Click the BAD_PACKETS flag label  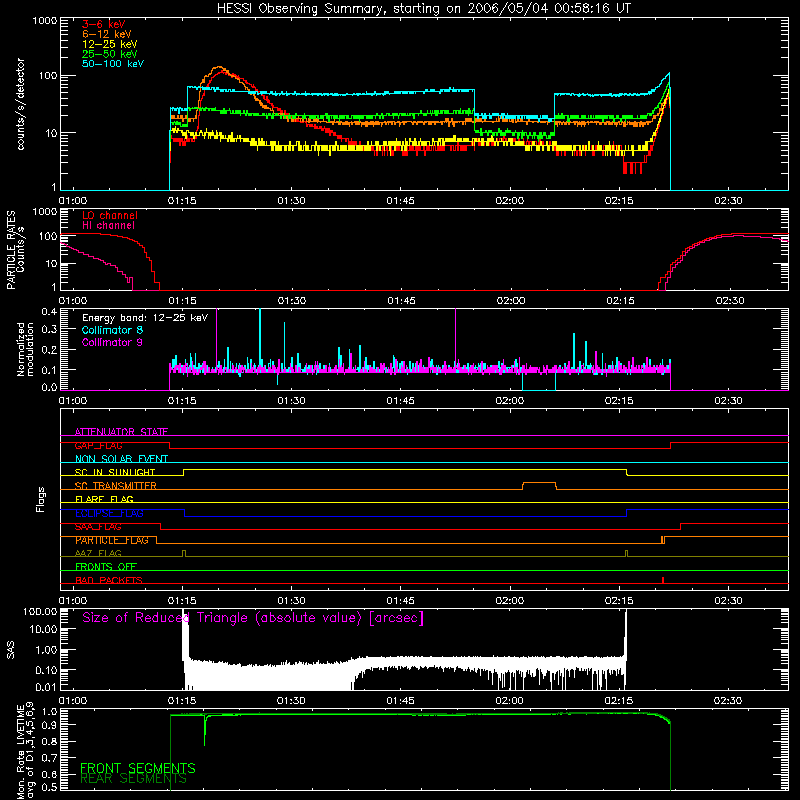[109, 580]
